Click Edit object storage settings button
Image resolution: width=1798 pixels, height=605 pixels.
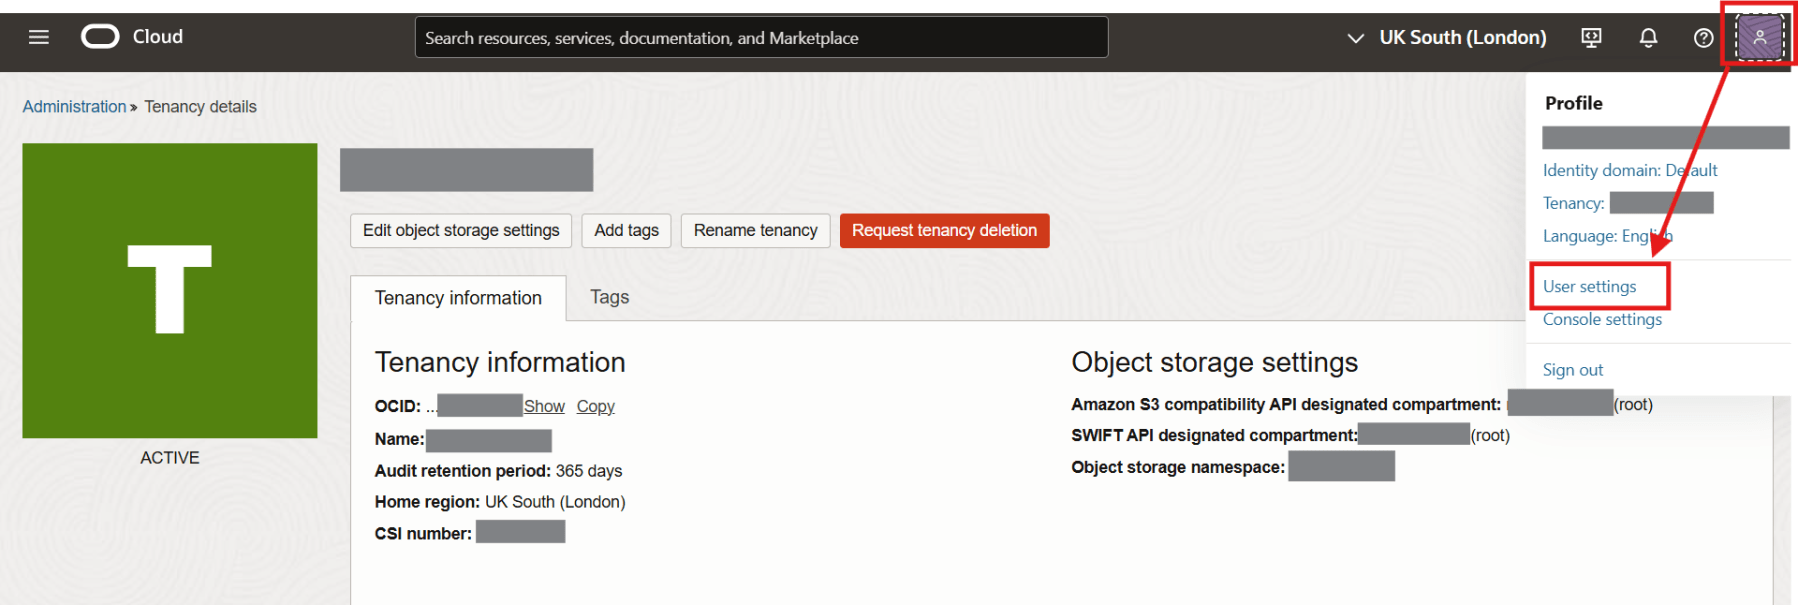pos(461,230)
